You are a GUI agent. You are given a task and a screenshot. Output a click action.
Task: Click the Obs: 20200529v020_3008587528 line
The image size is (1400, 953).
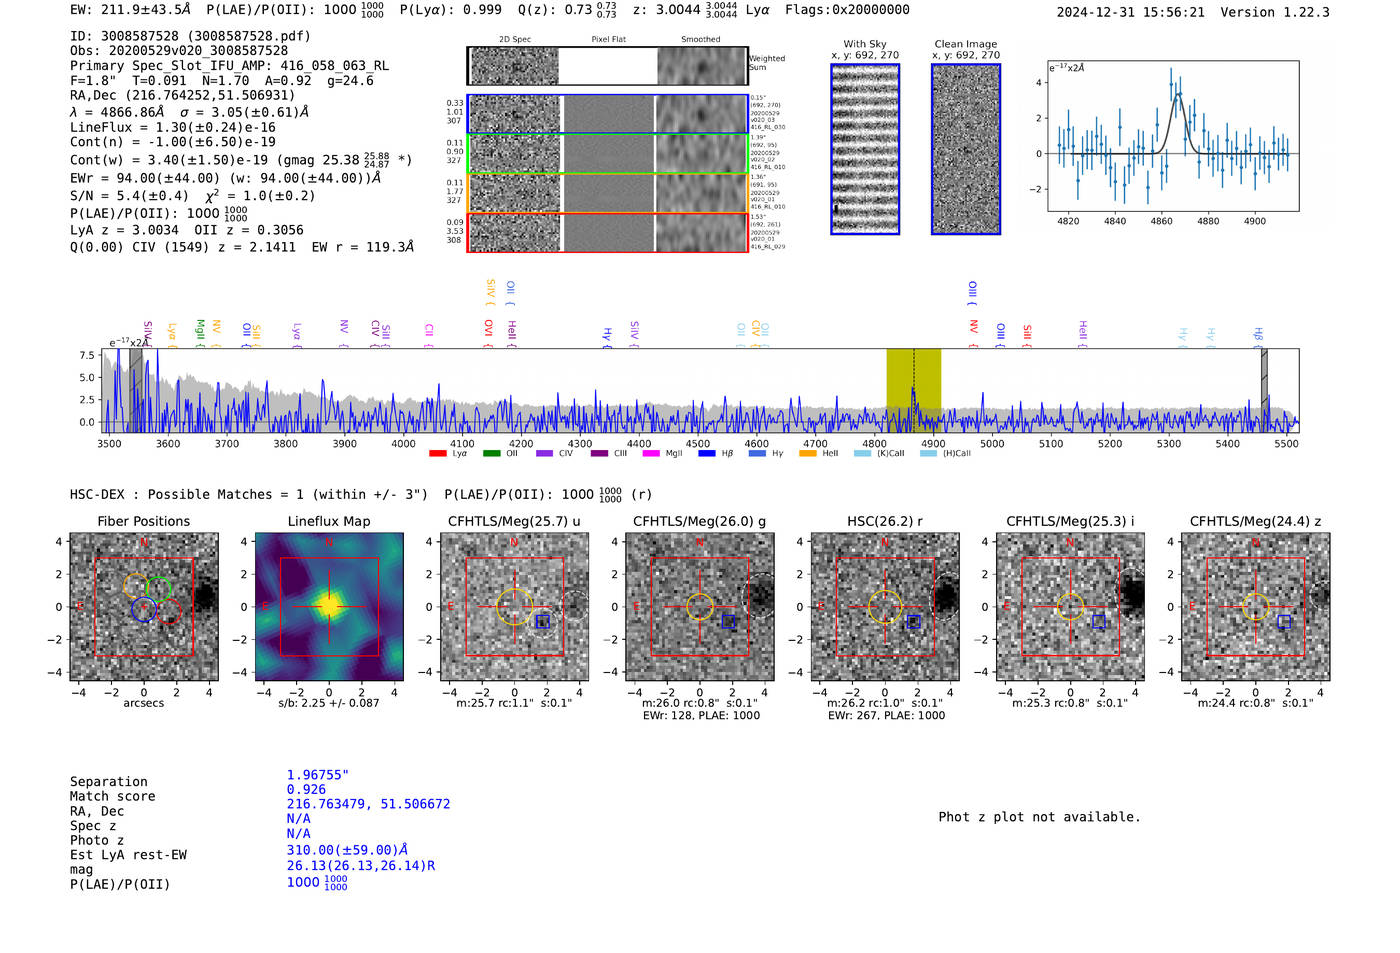click(179, 50)
